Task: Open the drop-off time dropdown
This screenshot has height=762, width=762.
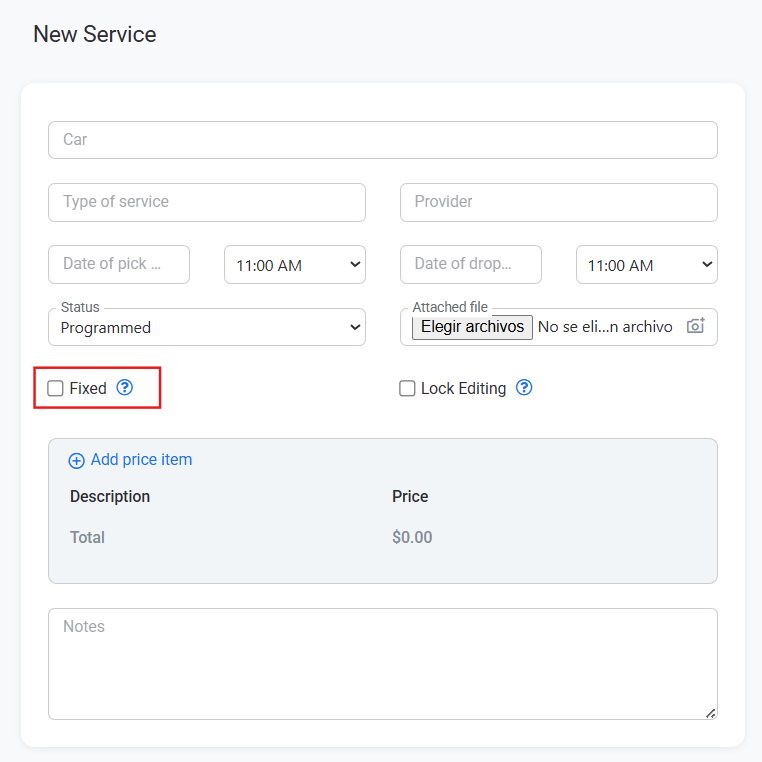Action: [646, 264]
